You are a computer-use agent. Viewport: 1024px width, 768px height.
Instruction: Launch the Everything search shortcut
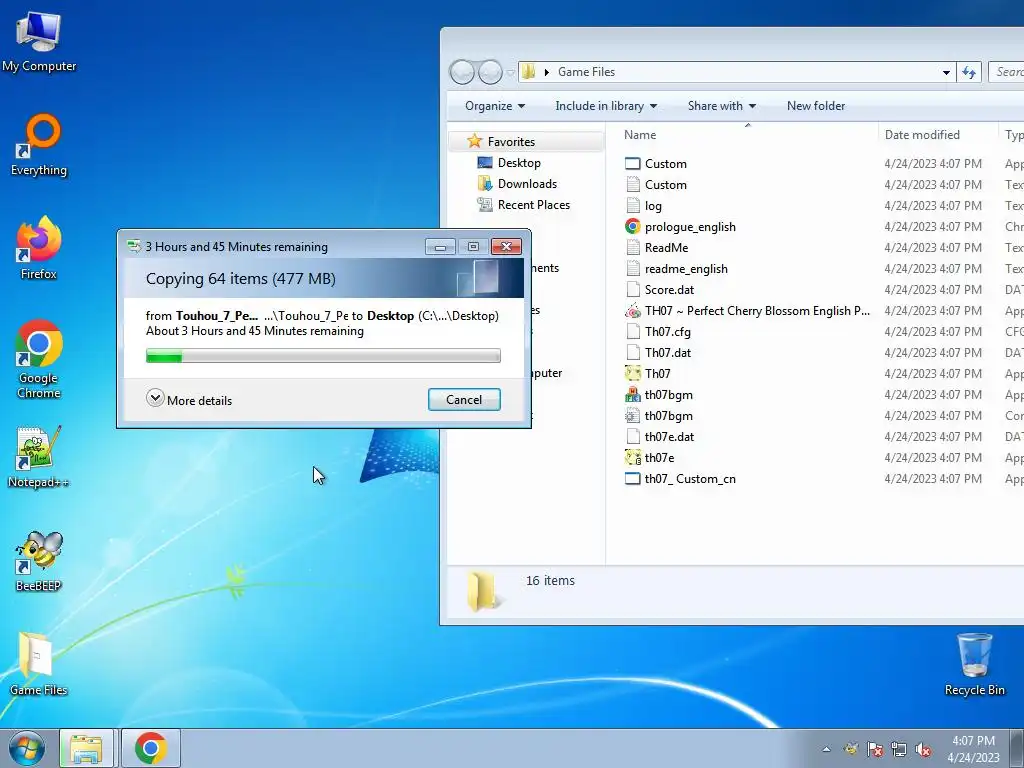tap(39, 145)
